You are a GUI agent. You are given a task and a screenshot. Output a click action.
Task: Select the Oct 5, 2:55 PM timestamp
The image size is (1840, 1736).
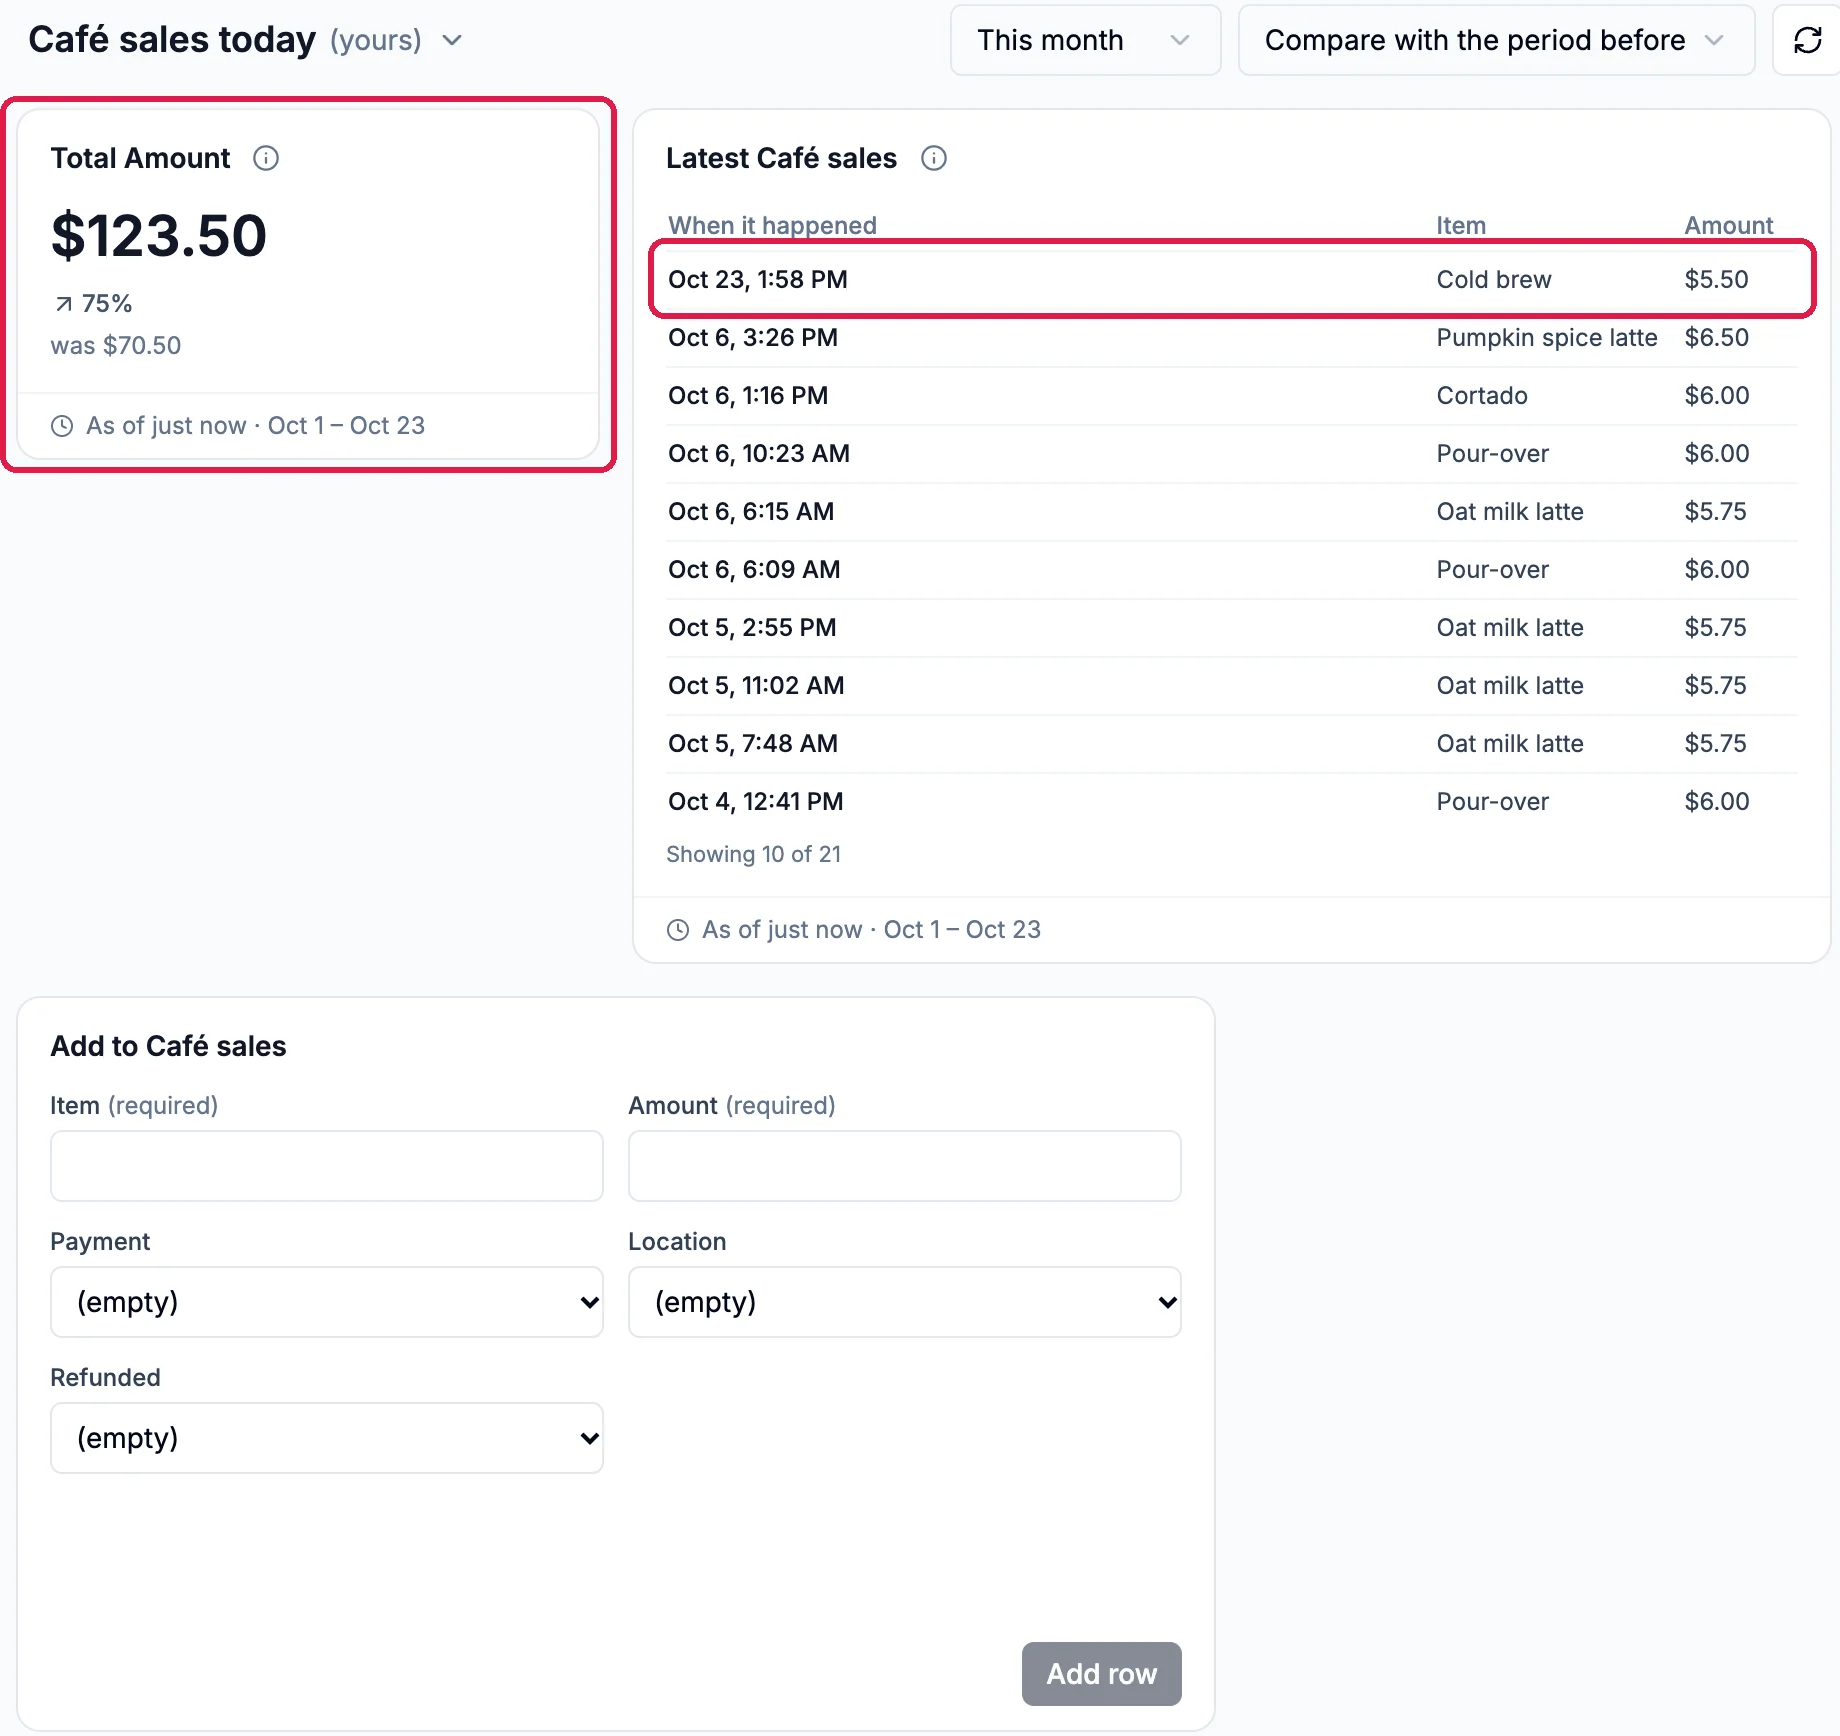pos(752,628)
